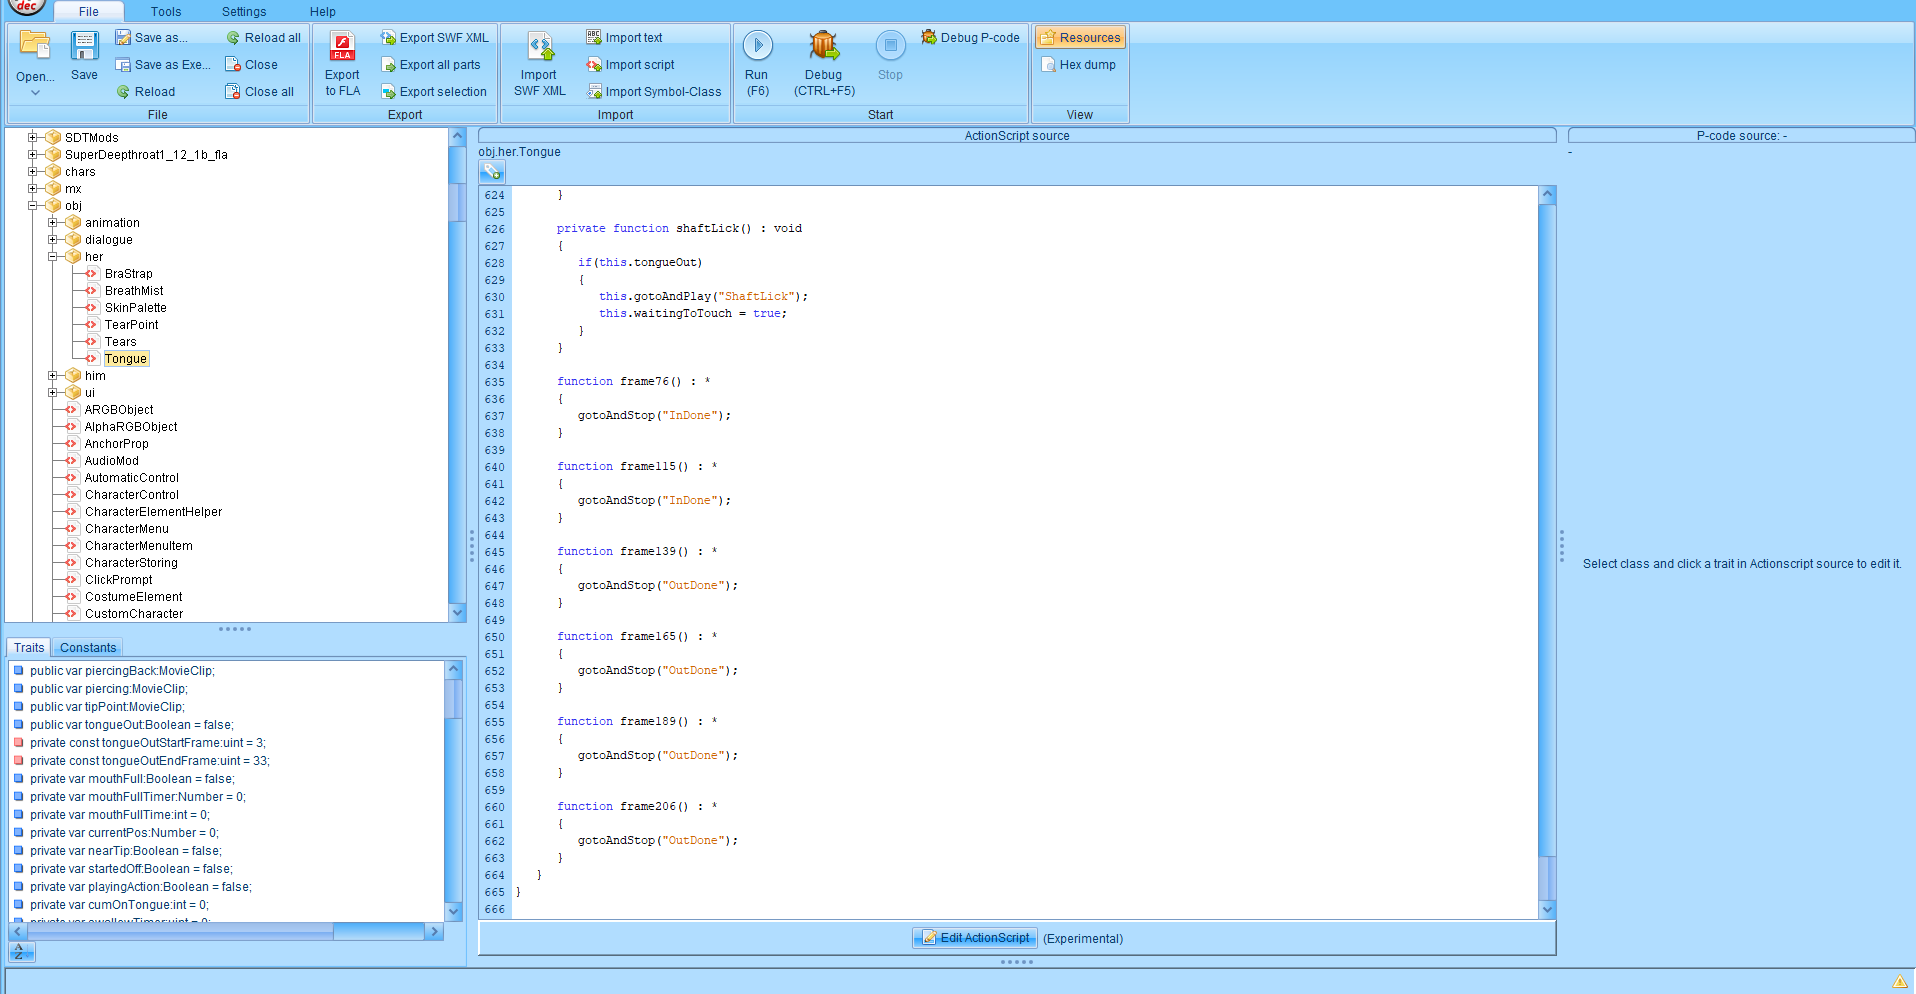1916x994 pixels.
Task: Click the alphabetical sort icon below traits
Action: pyautogui.click(x=22, y=952)
